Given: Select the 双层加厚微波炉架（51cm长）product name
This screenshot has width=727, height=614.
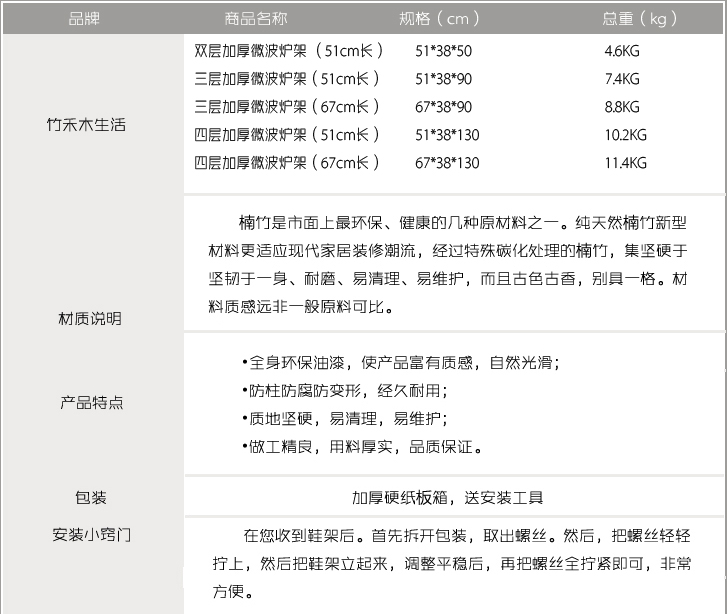Looking at the screenshot, I should [x=287, y=49].
